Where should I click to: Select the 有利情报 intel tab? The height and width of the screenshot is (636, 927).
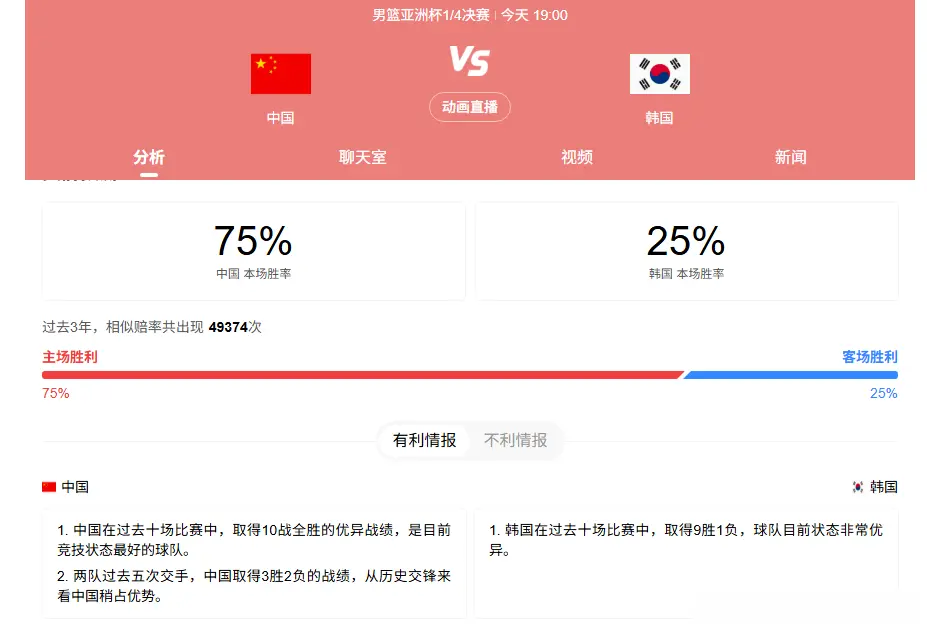point(424,441)
